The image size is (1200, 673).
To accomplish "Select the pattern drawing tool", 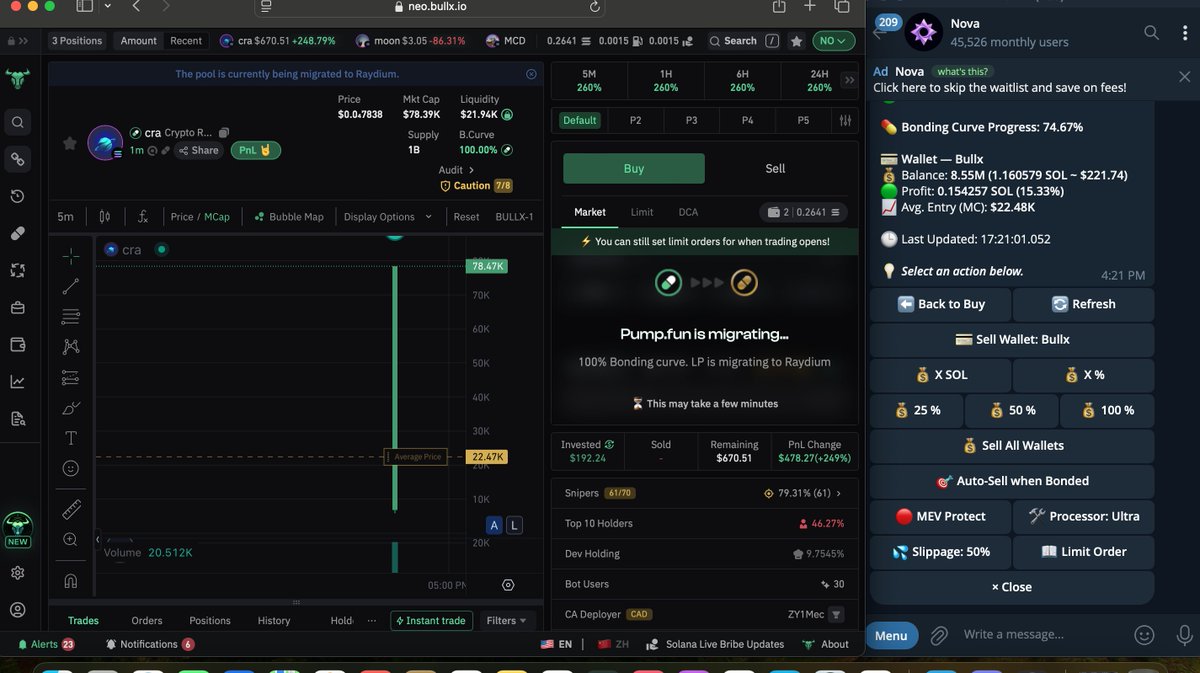I will coord(71,347).
